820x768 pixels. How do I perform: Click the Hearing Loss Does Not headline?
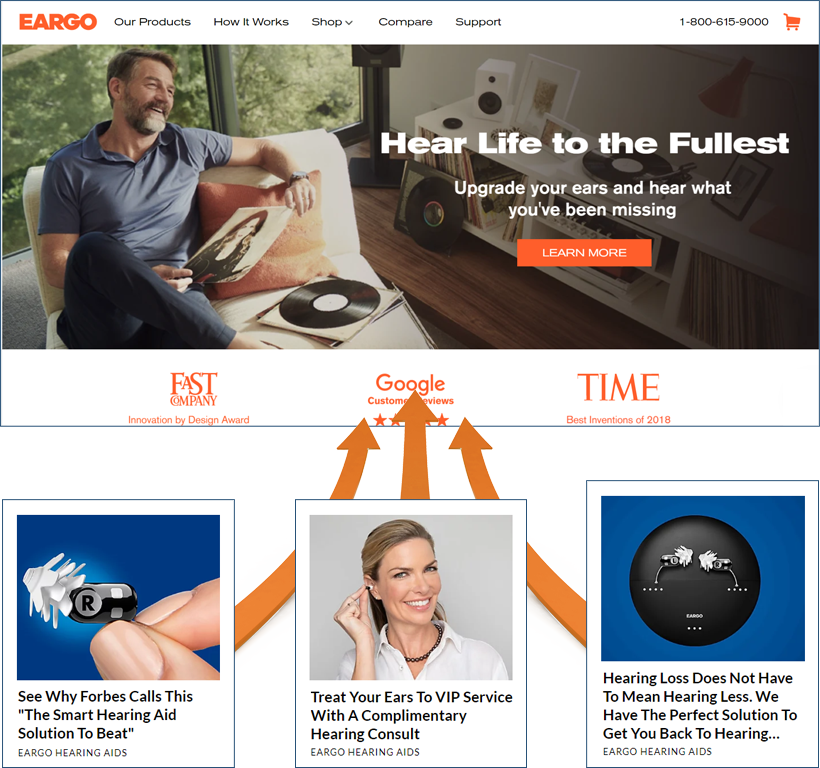(700, 705)
